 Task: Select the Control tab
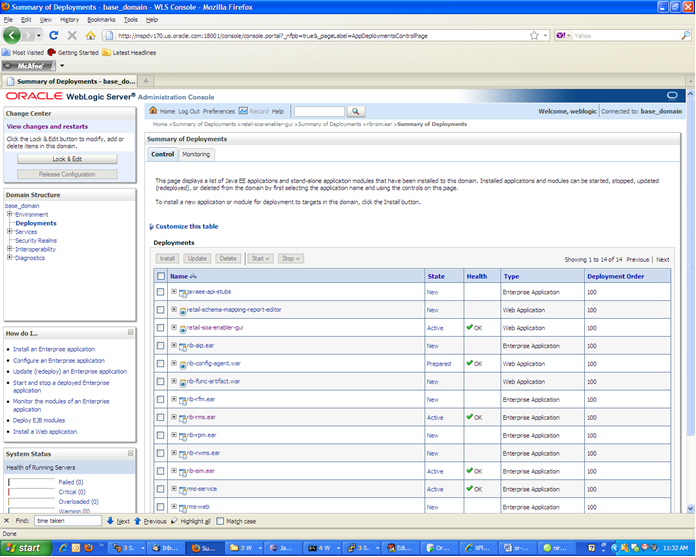coord(162,154)
